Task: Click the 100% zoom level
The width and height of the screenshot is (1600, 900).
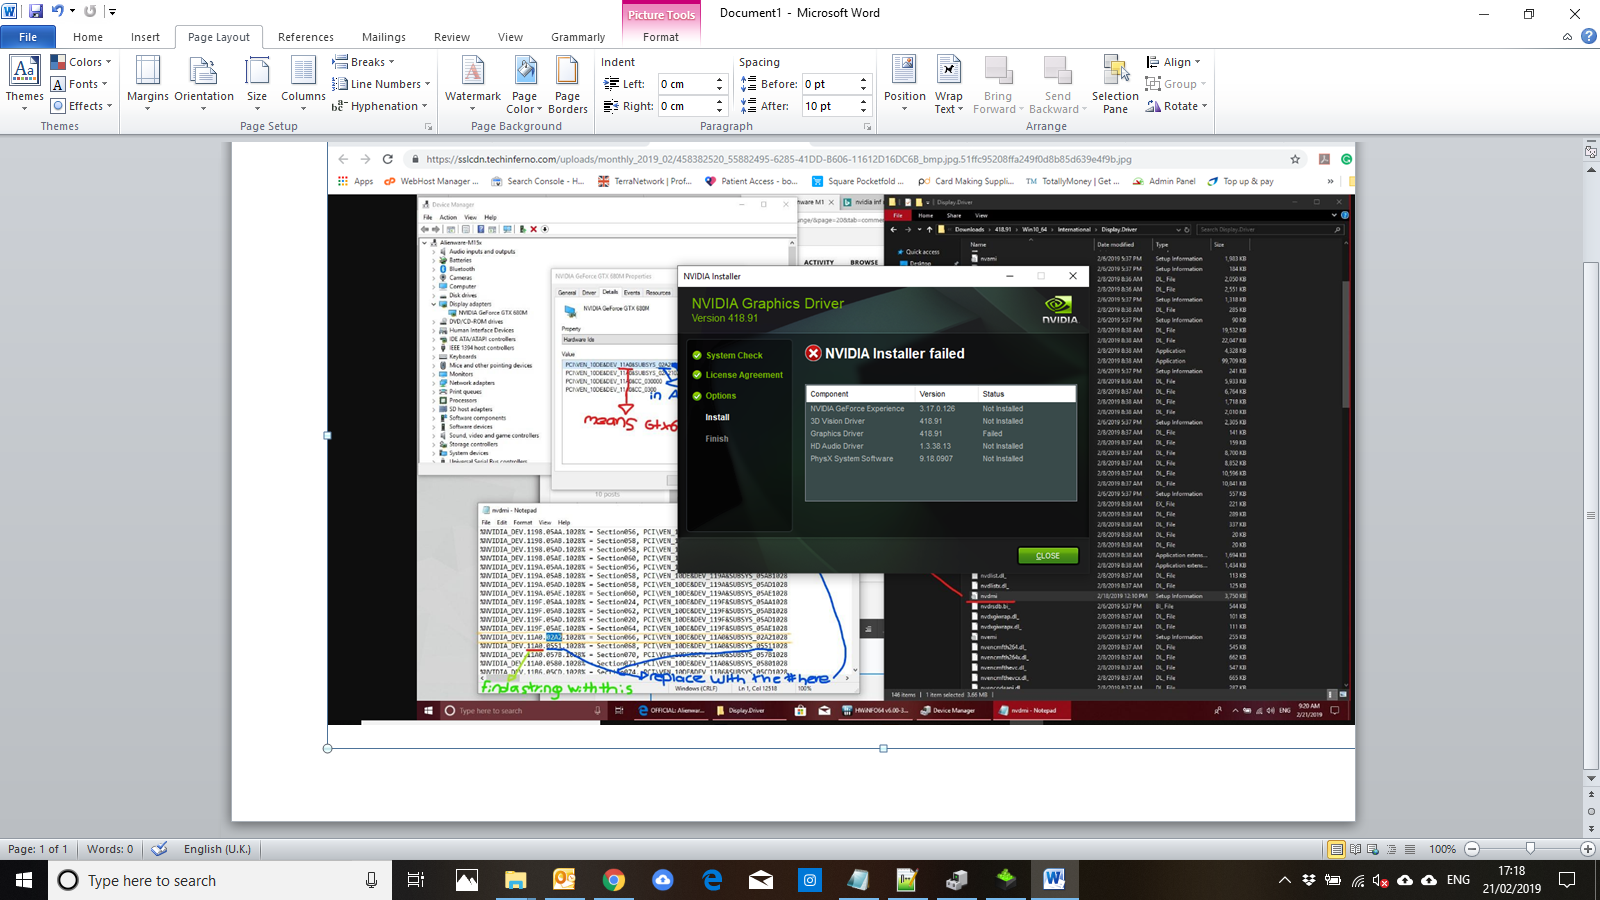Action: tap(1442, 849)
